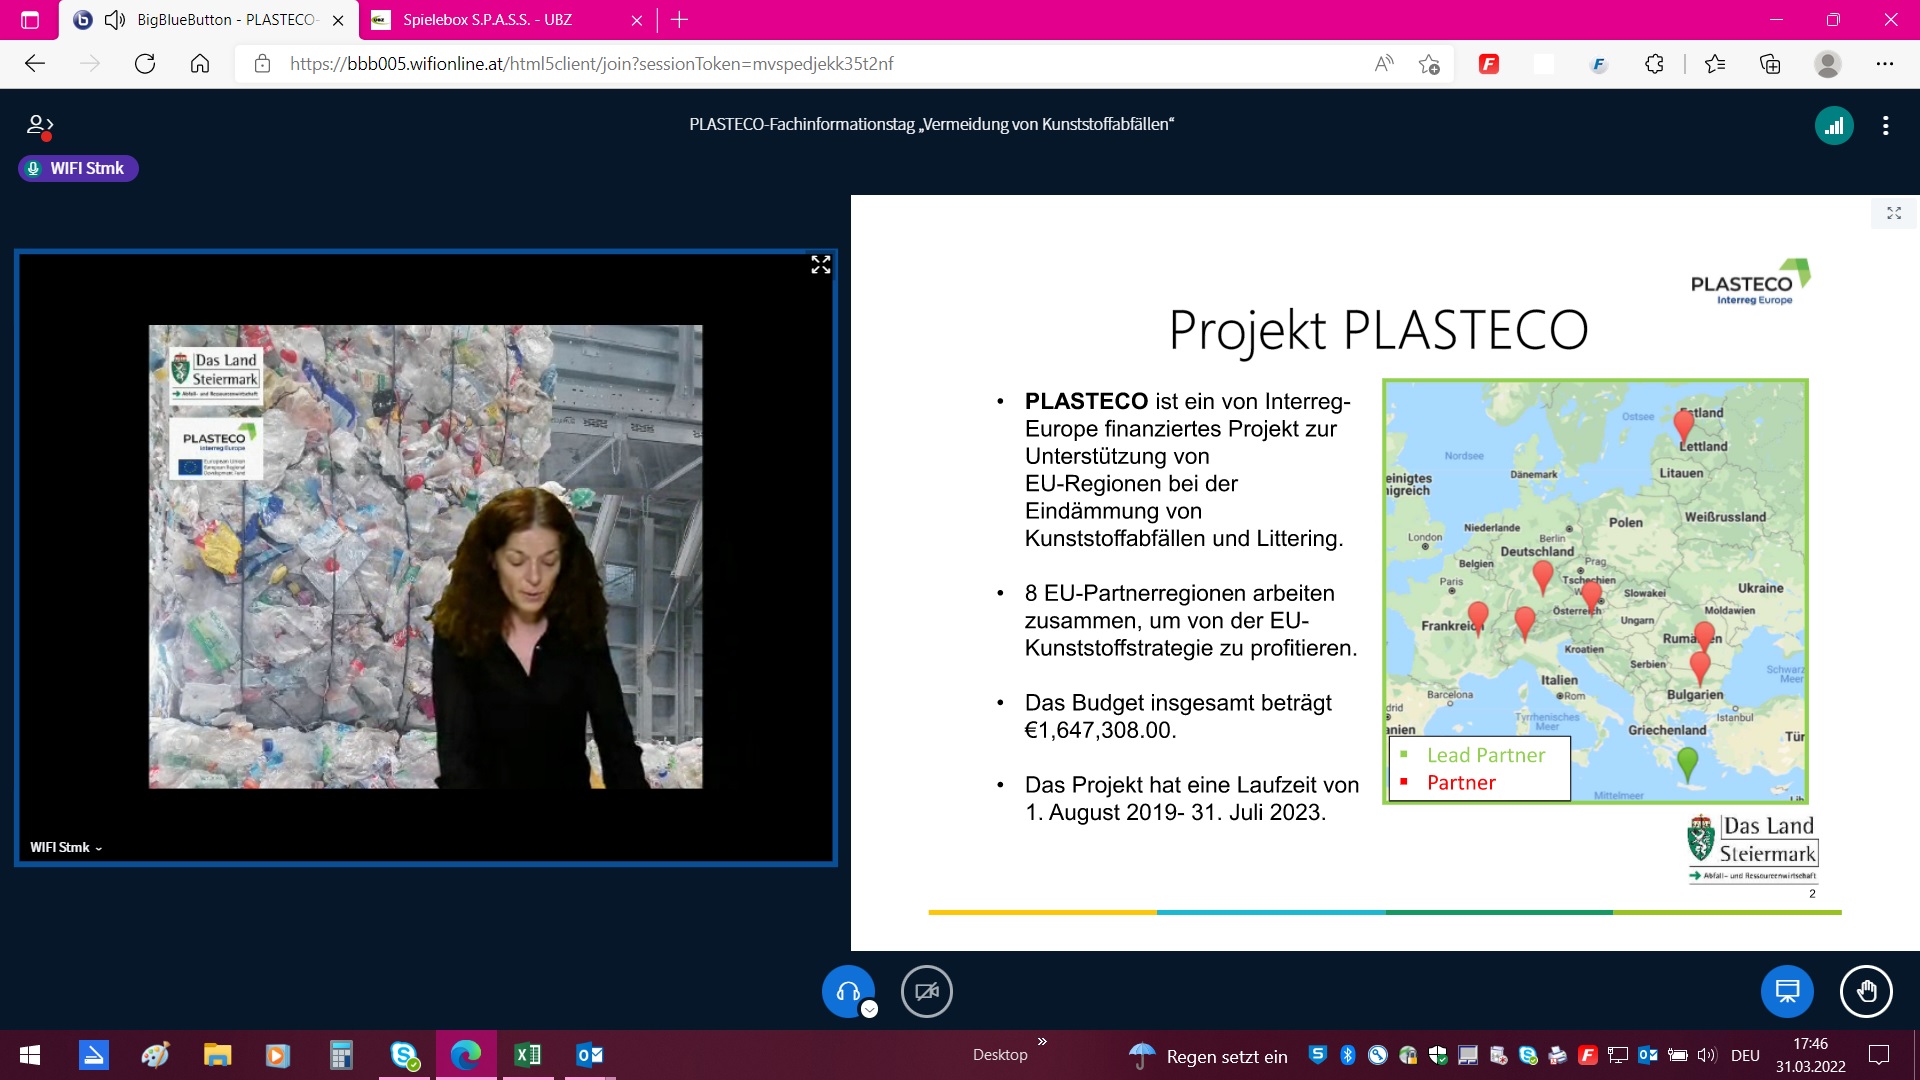Viewport: 1920px width, 1080px height.
Task: Open Paint from taskbar
Action: 155,1055
